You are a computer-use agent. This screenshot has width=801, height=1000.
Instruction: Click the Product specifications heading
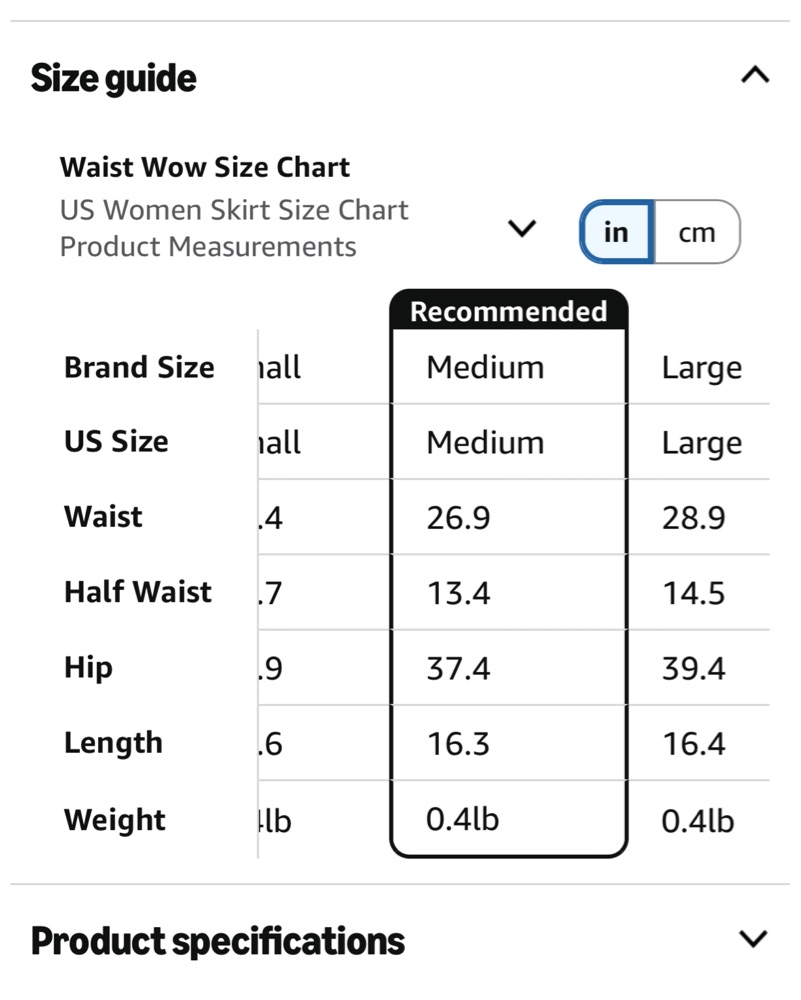tap(217, 941)
